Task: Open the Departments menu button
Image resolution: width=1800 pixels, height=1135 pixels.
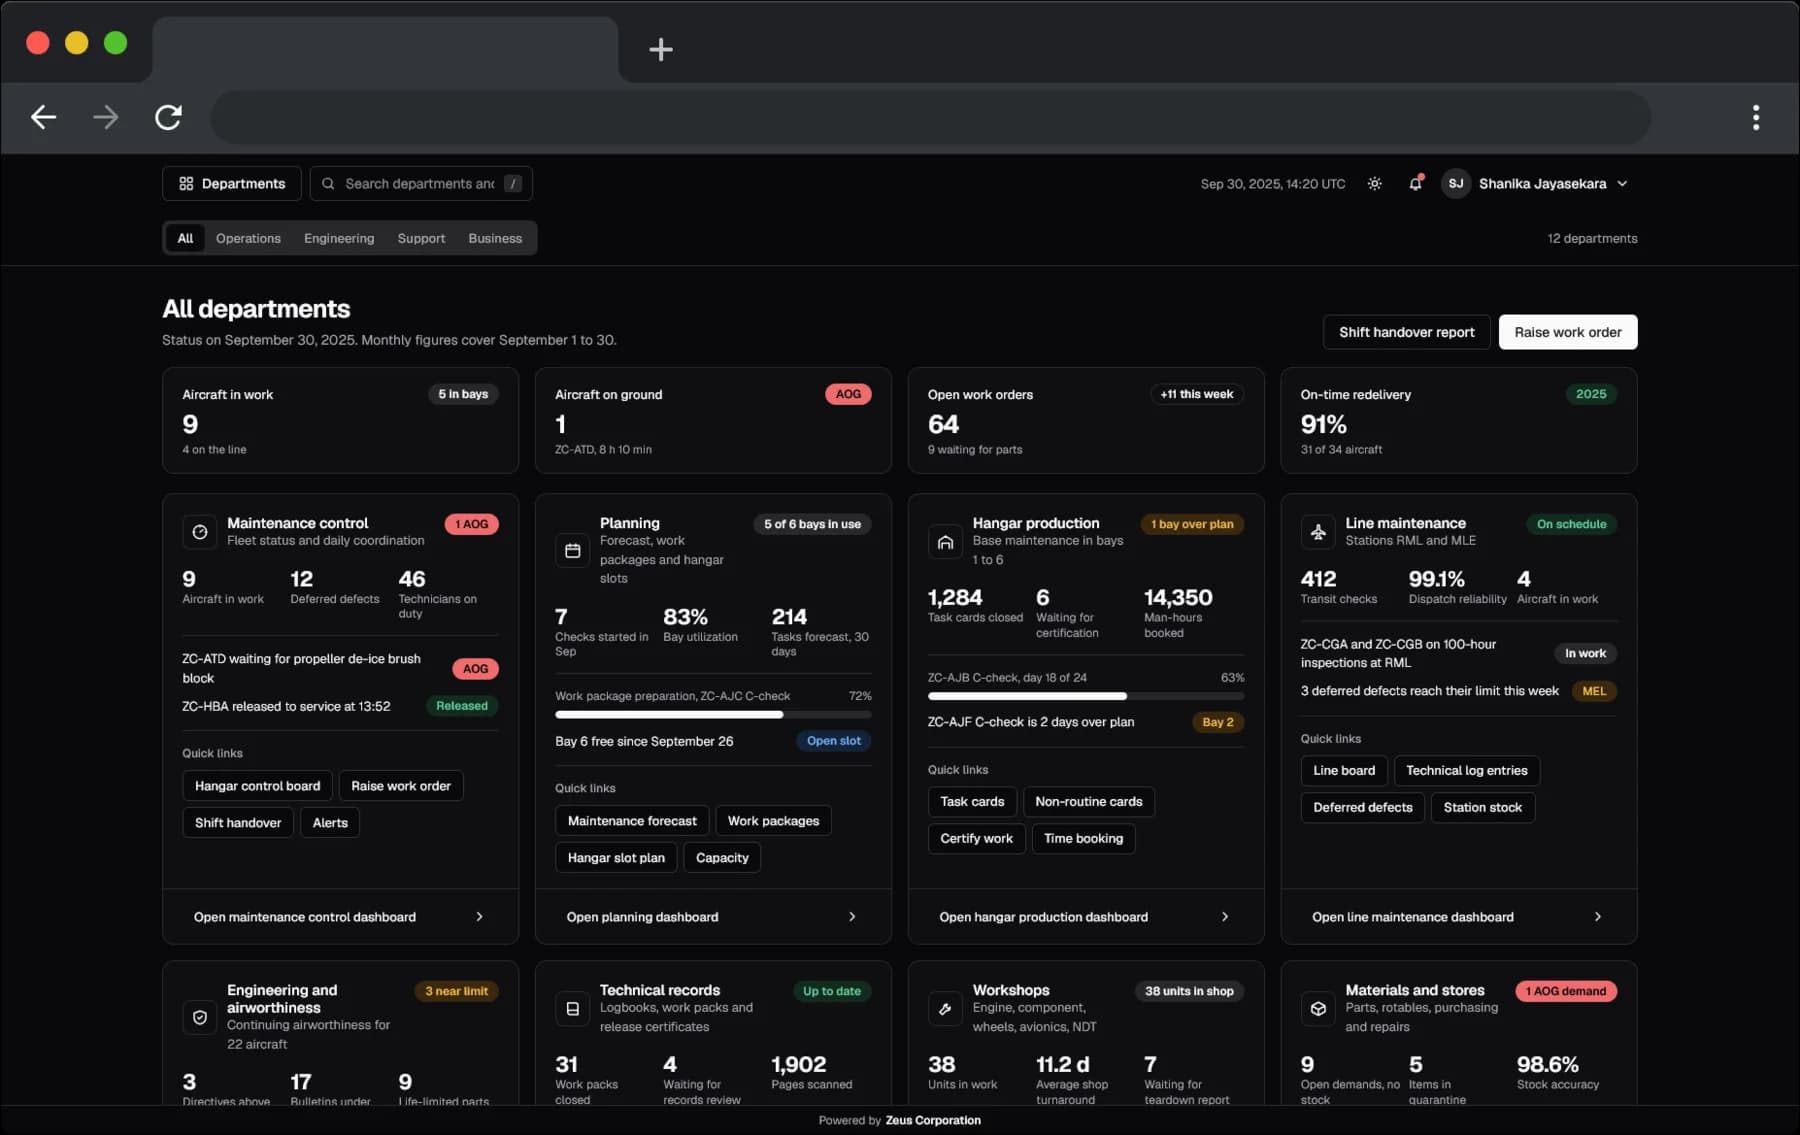Action: tap(232, 183)
